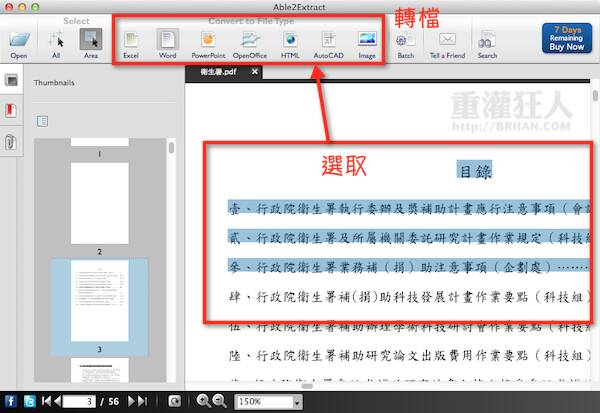Screen dimensions: 600x413
Task: Select page 3 thumbnail
Action: pyautogui.click(x=99, y=301)
